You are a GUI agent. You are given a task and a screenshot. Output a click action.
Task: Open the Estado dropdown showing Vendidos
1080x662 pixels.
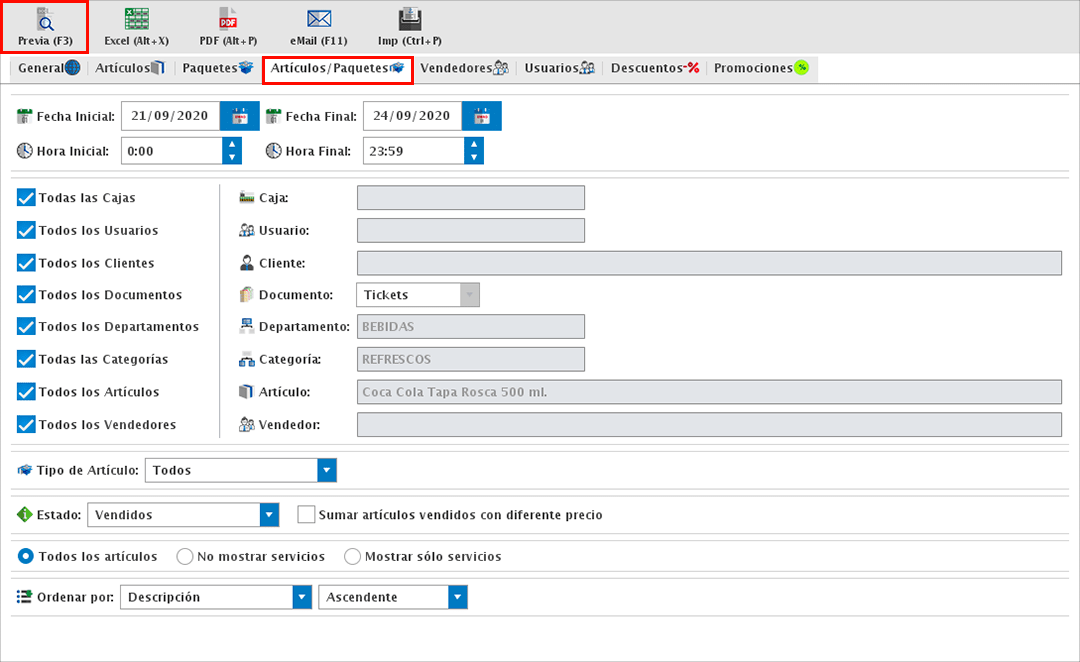268,515
